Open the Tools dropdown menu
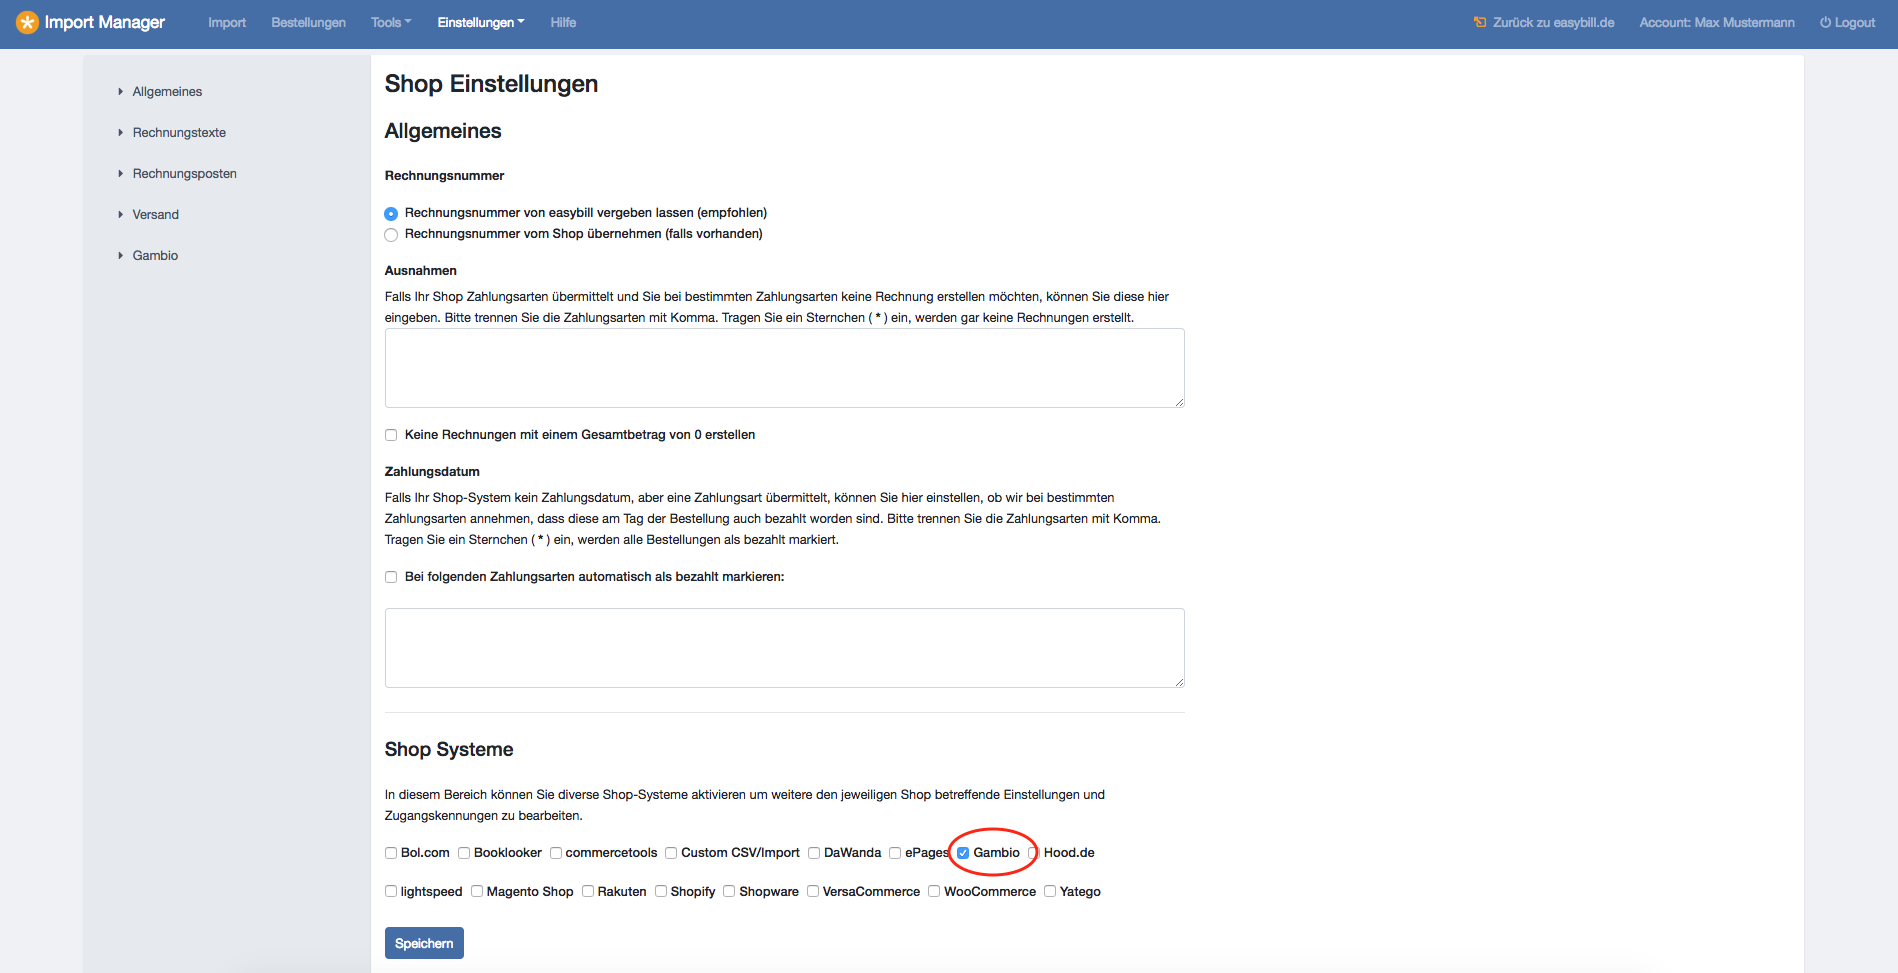The height and width of the screenshot is (973, 1898). point(391,22)
